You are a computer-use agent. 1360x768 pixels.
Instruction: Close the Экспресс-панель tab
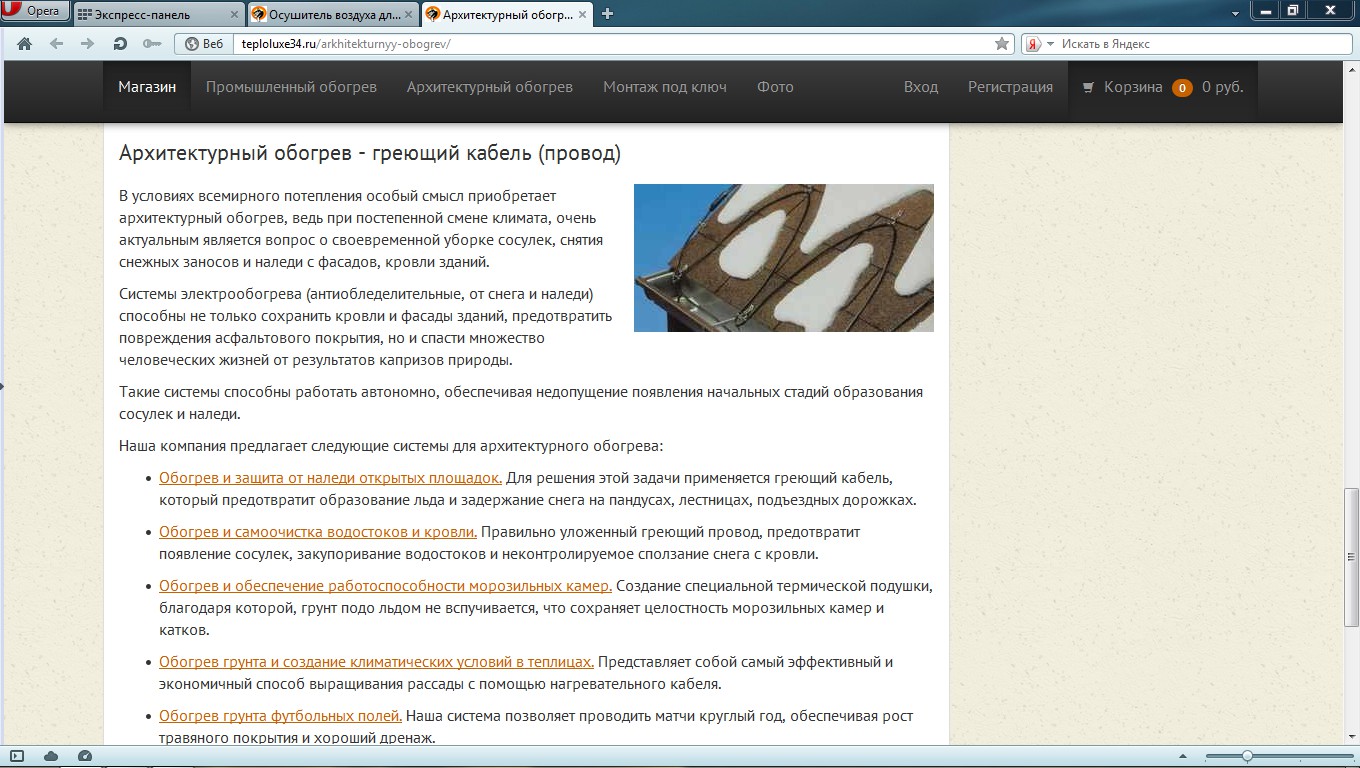tap(234, 14)
